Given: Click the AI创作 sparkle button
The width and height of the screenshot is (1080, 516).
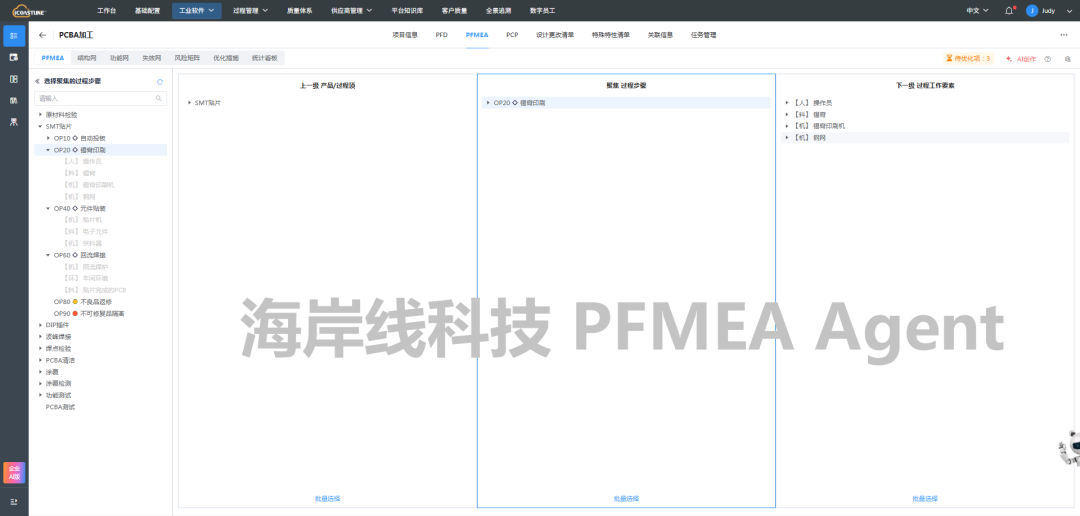Looking at the screenshot, I should point(1021,59).
